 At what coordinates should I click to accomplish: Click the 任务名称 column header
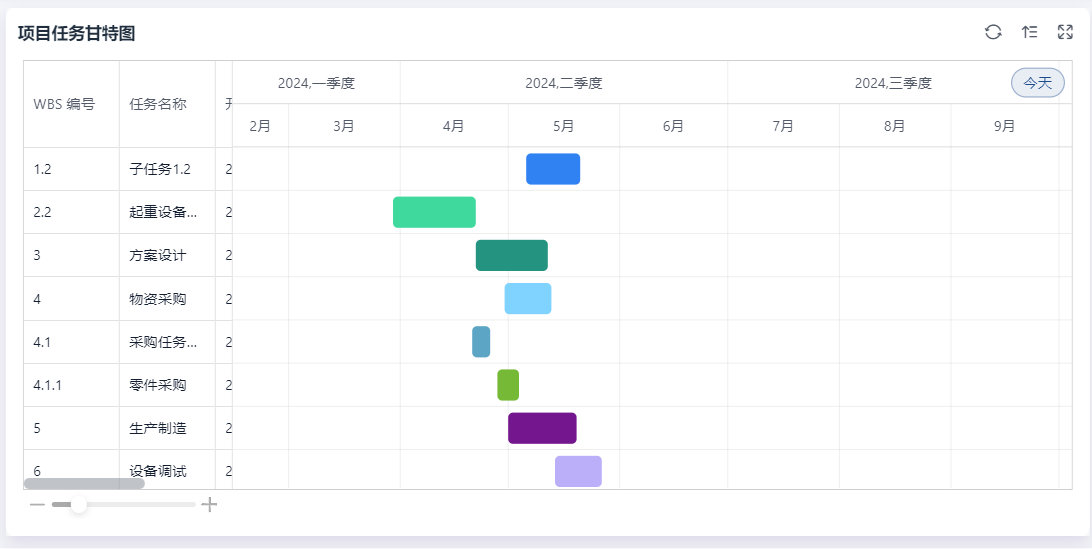tap(158, 104)
